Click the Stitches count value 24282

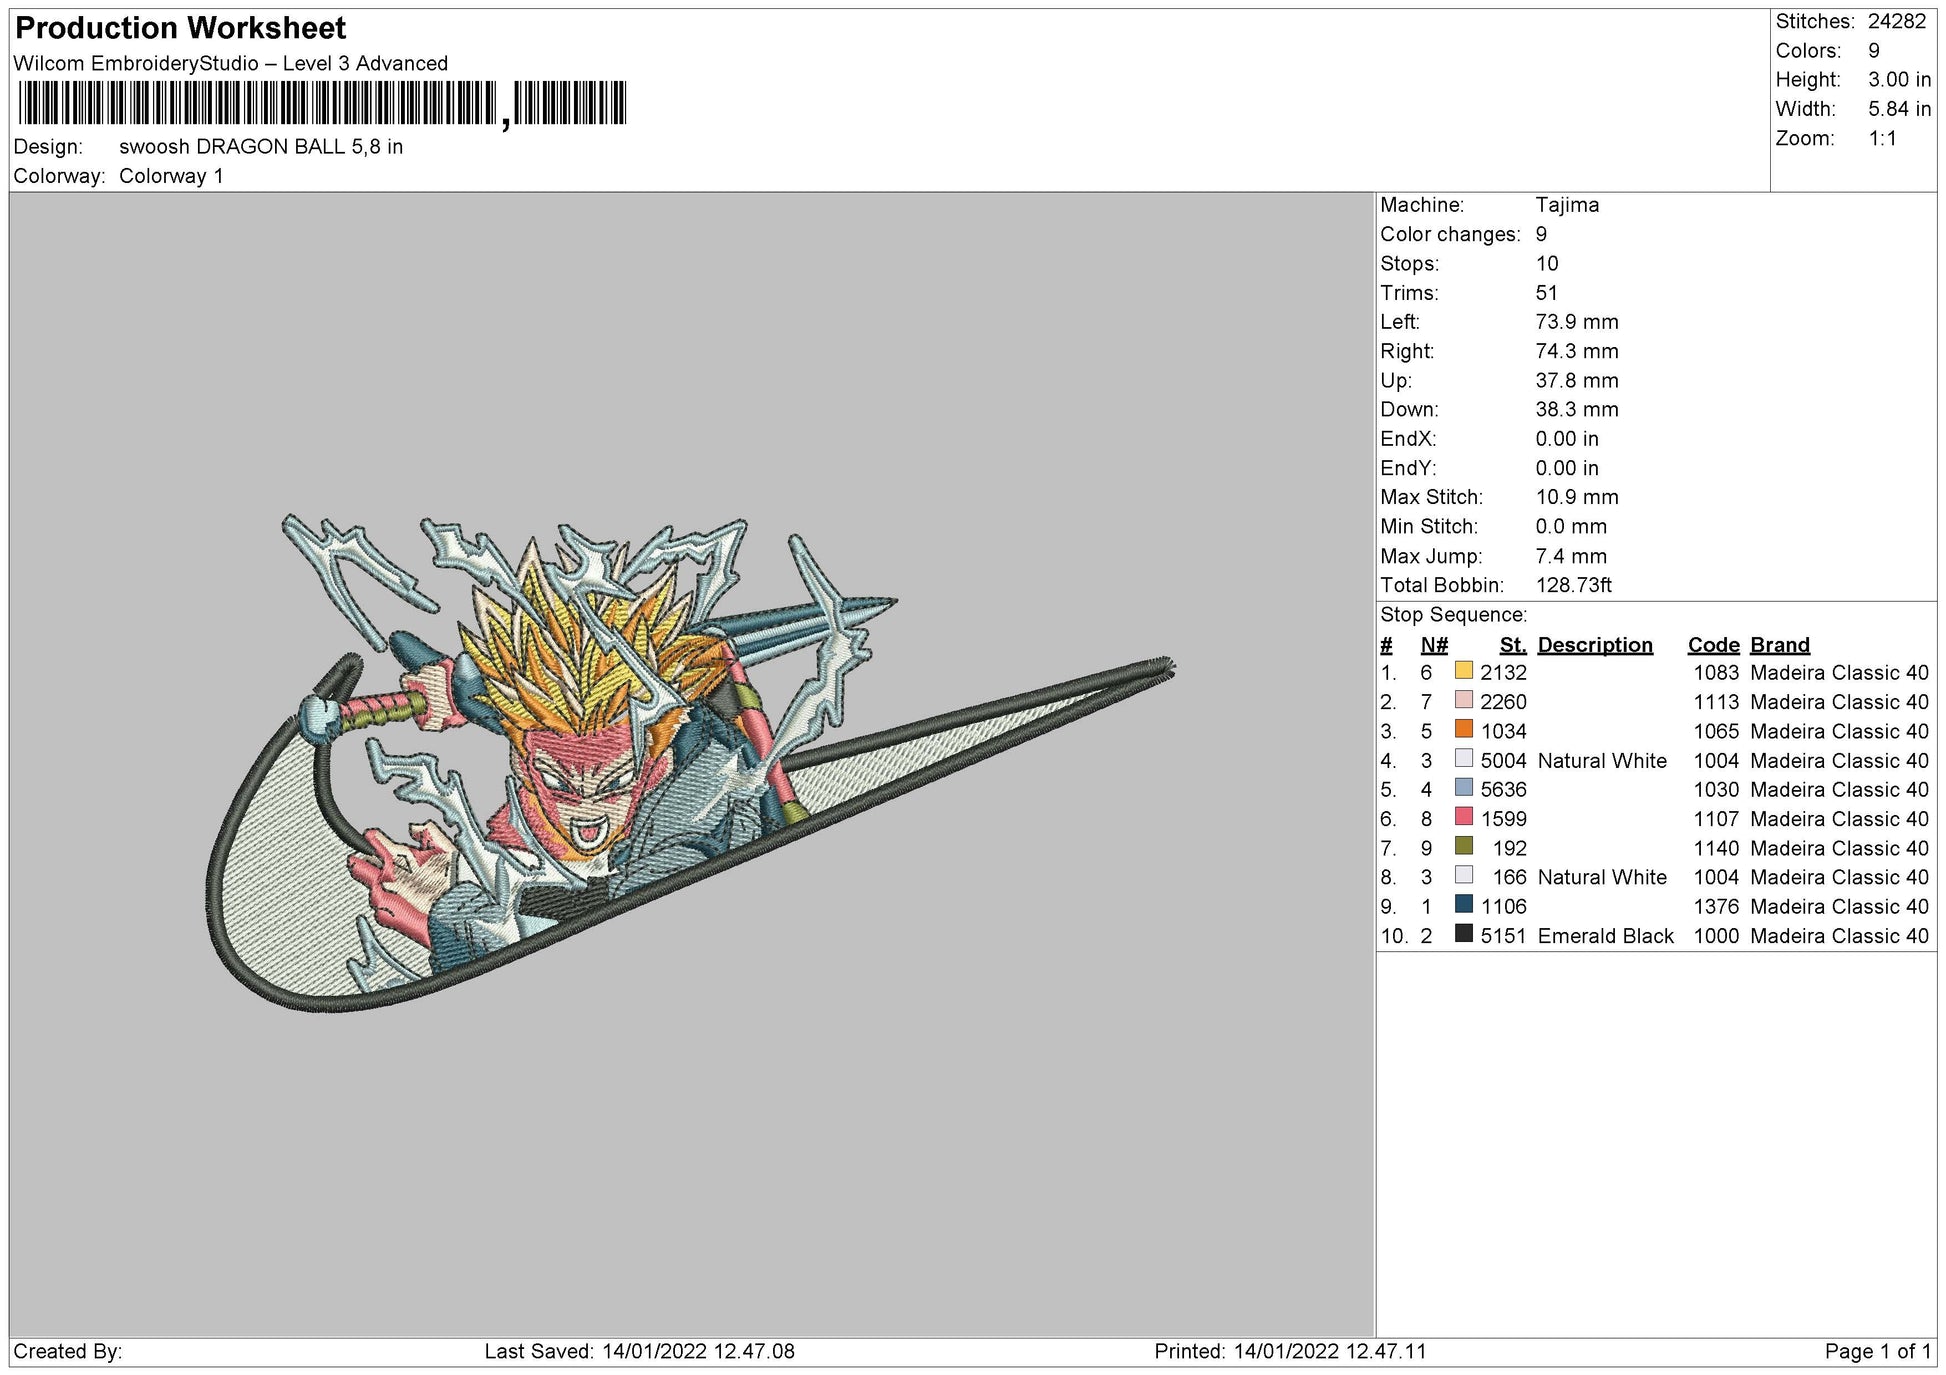point(1896,21)
